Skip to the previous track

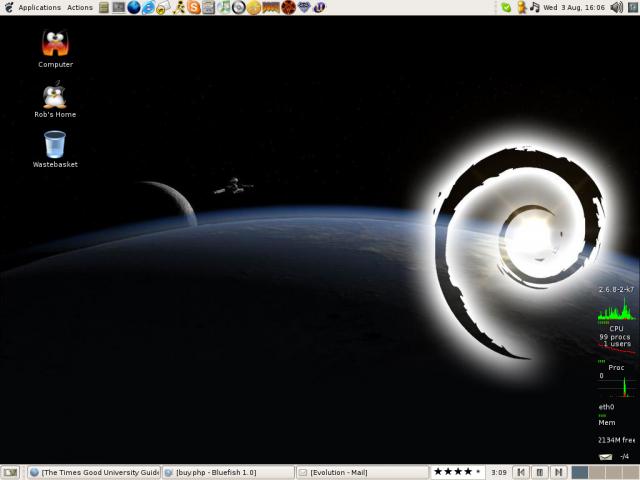coord(521,473)
